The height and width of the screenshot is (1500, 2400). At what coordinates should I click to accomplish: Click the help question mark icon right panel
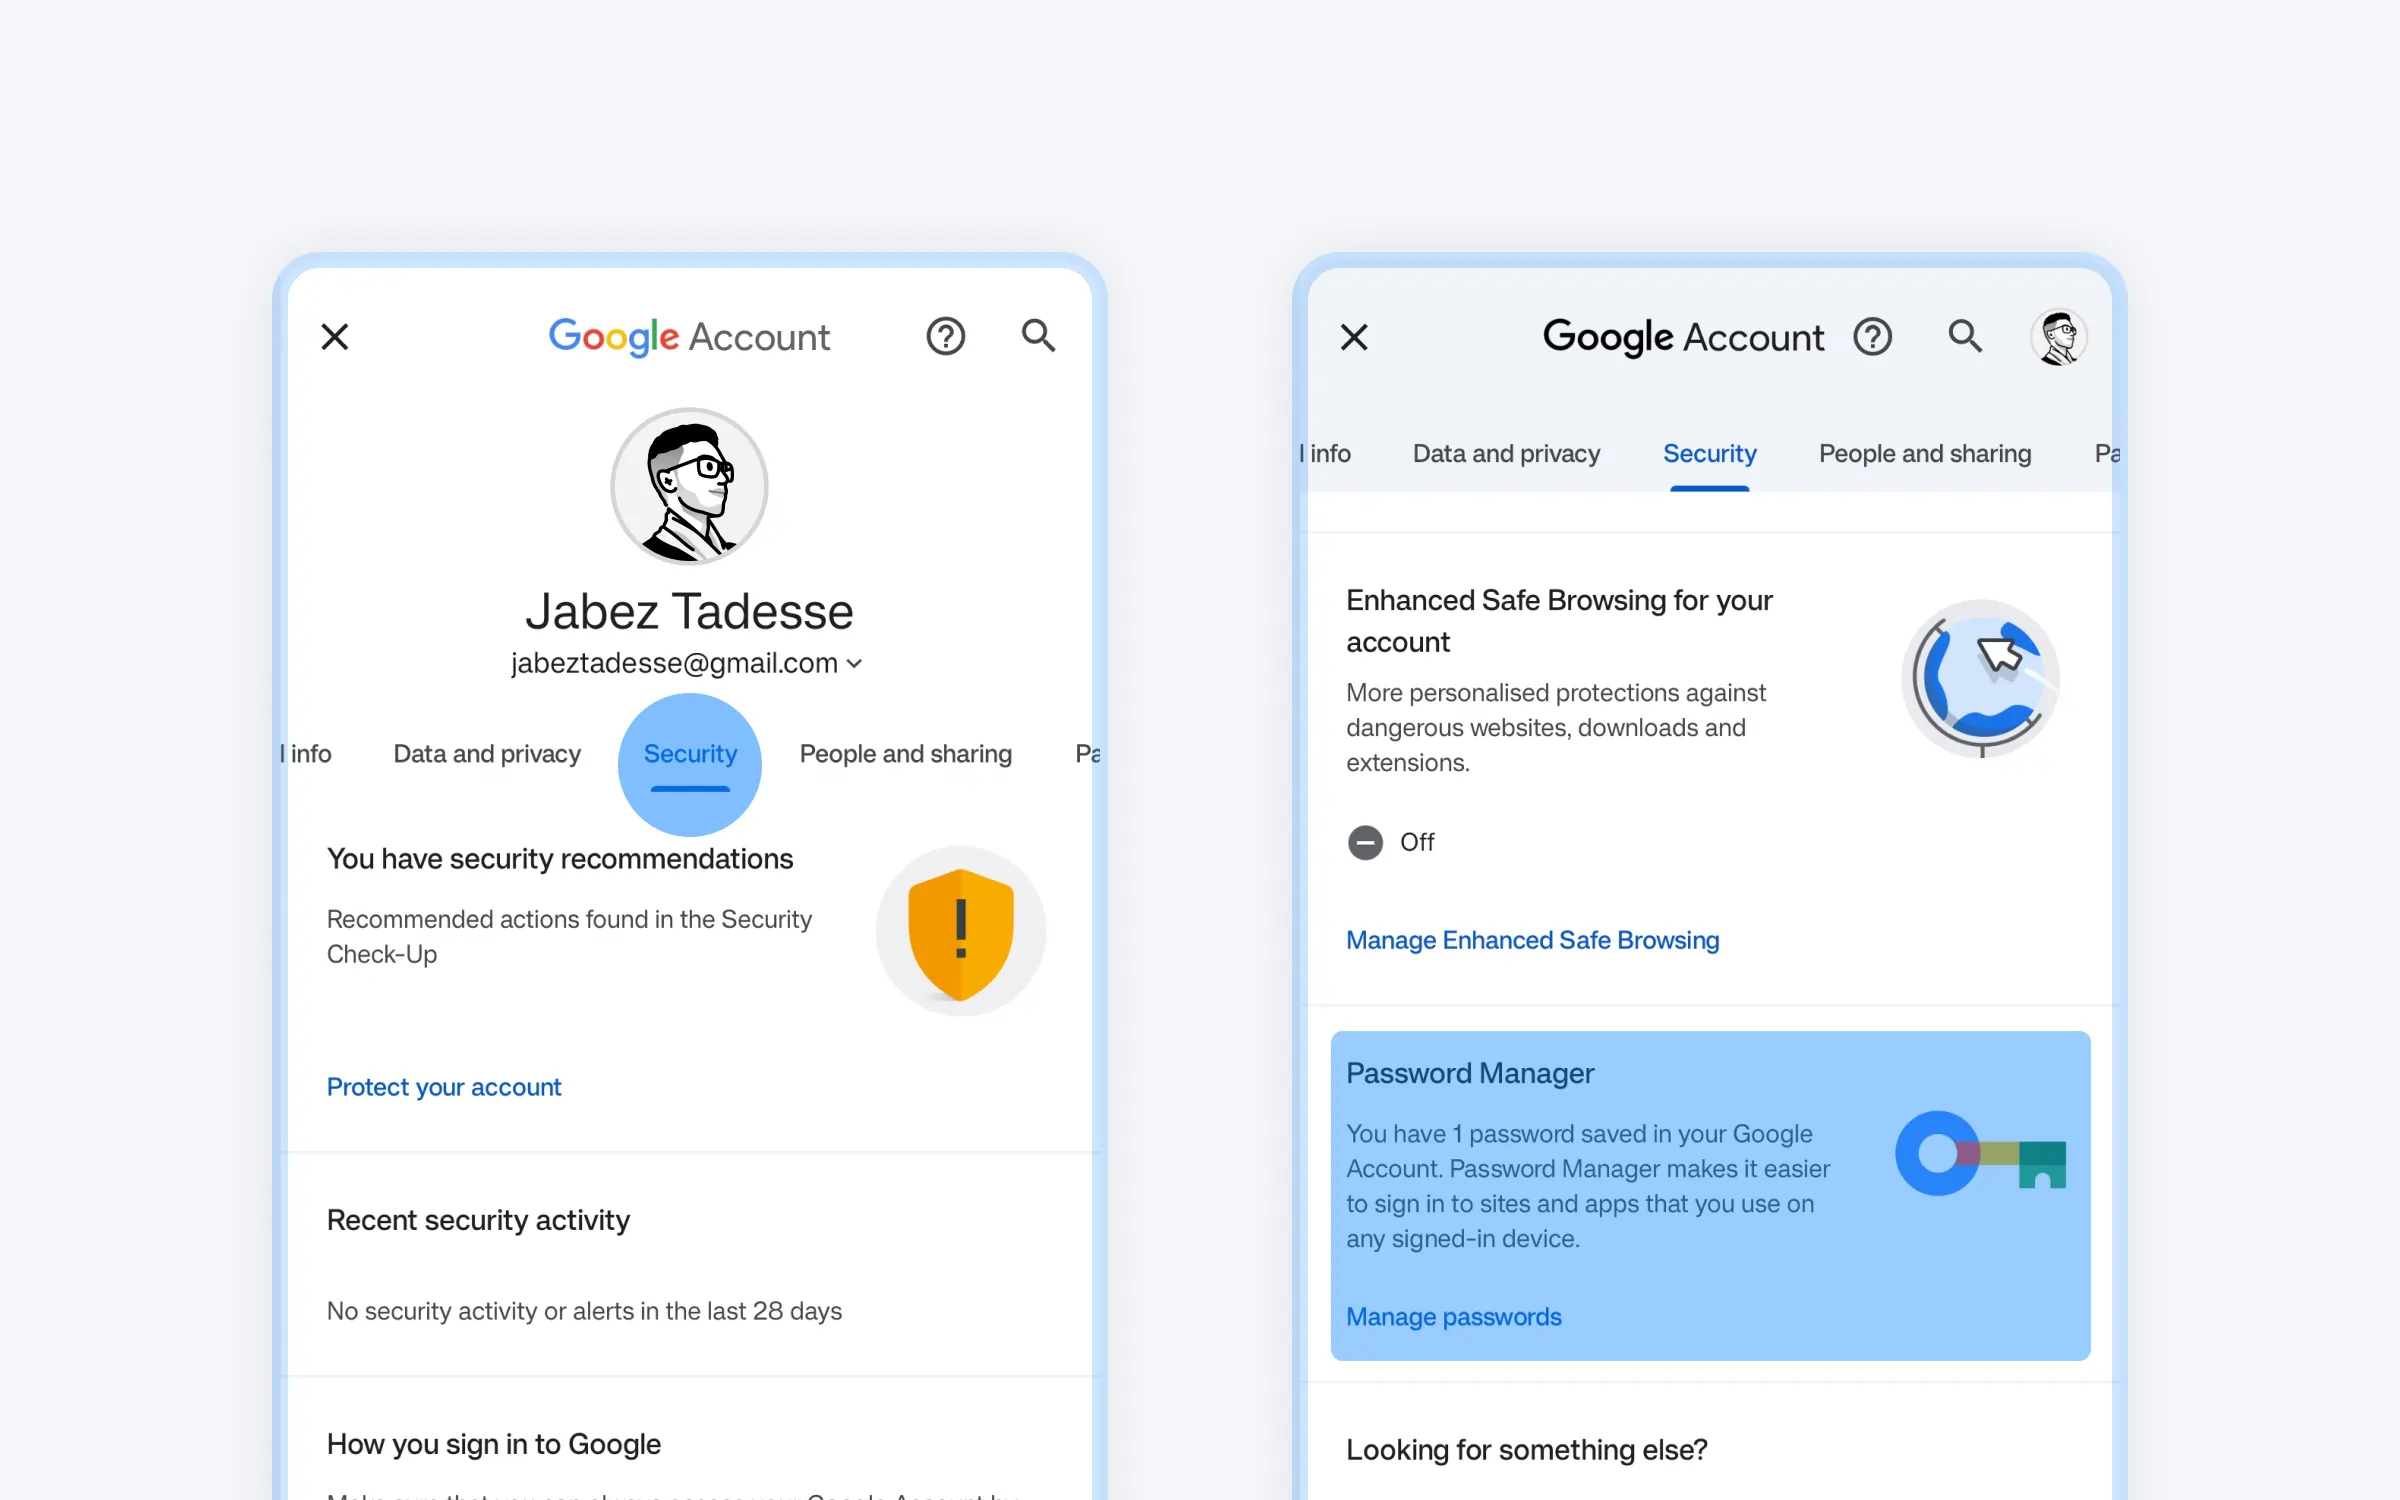pyautogui.click(x=1875, y=337)
